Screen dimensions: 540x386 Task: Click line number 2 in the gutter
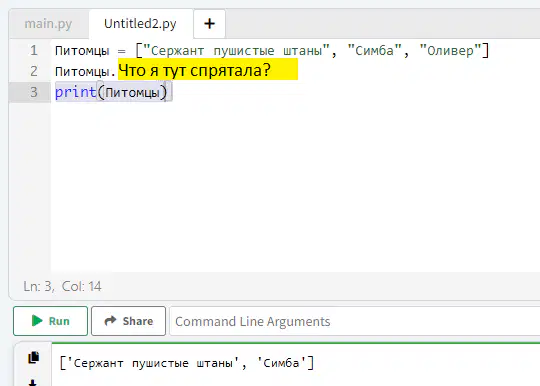[x=33, y=71]
